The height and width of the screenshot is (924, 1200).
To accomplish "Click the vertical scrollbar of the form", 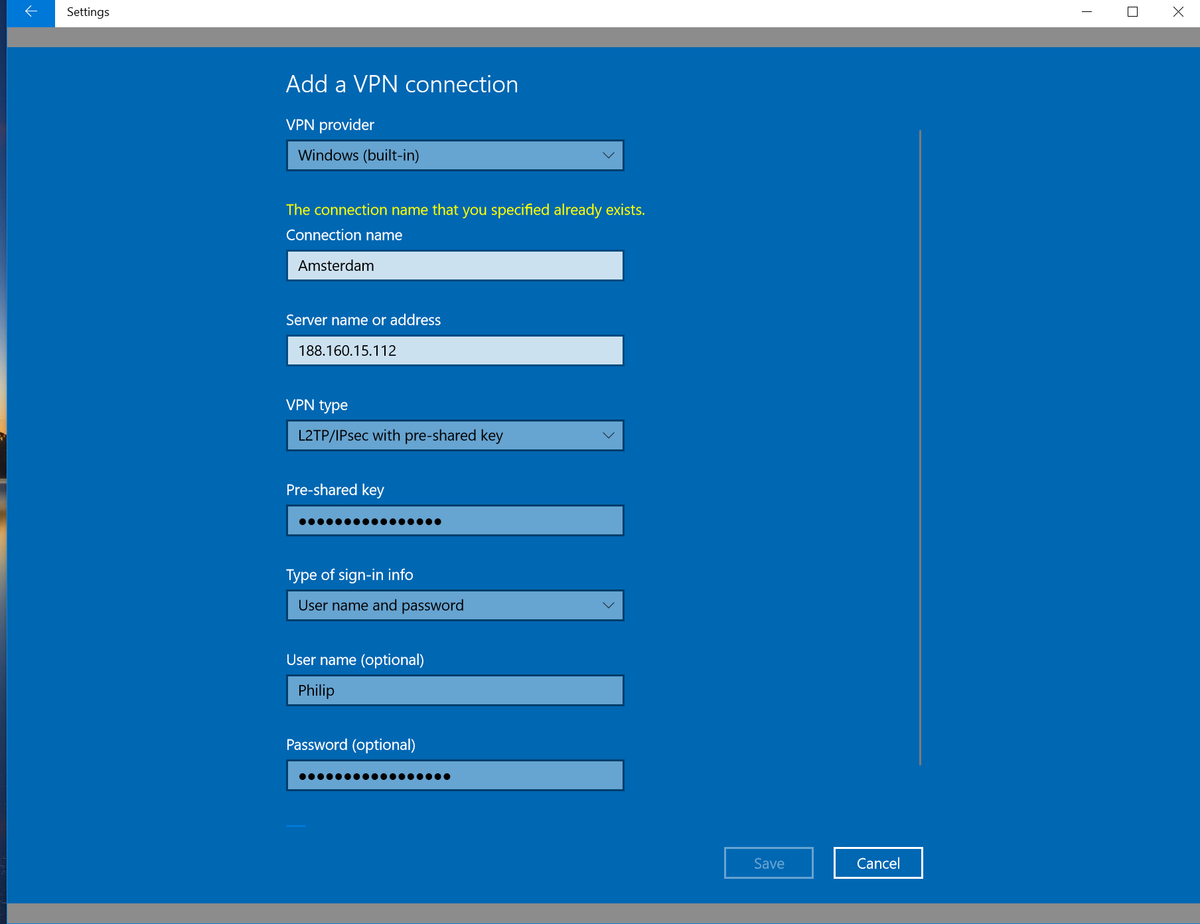I will (x=919, y=447).
